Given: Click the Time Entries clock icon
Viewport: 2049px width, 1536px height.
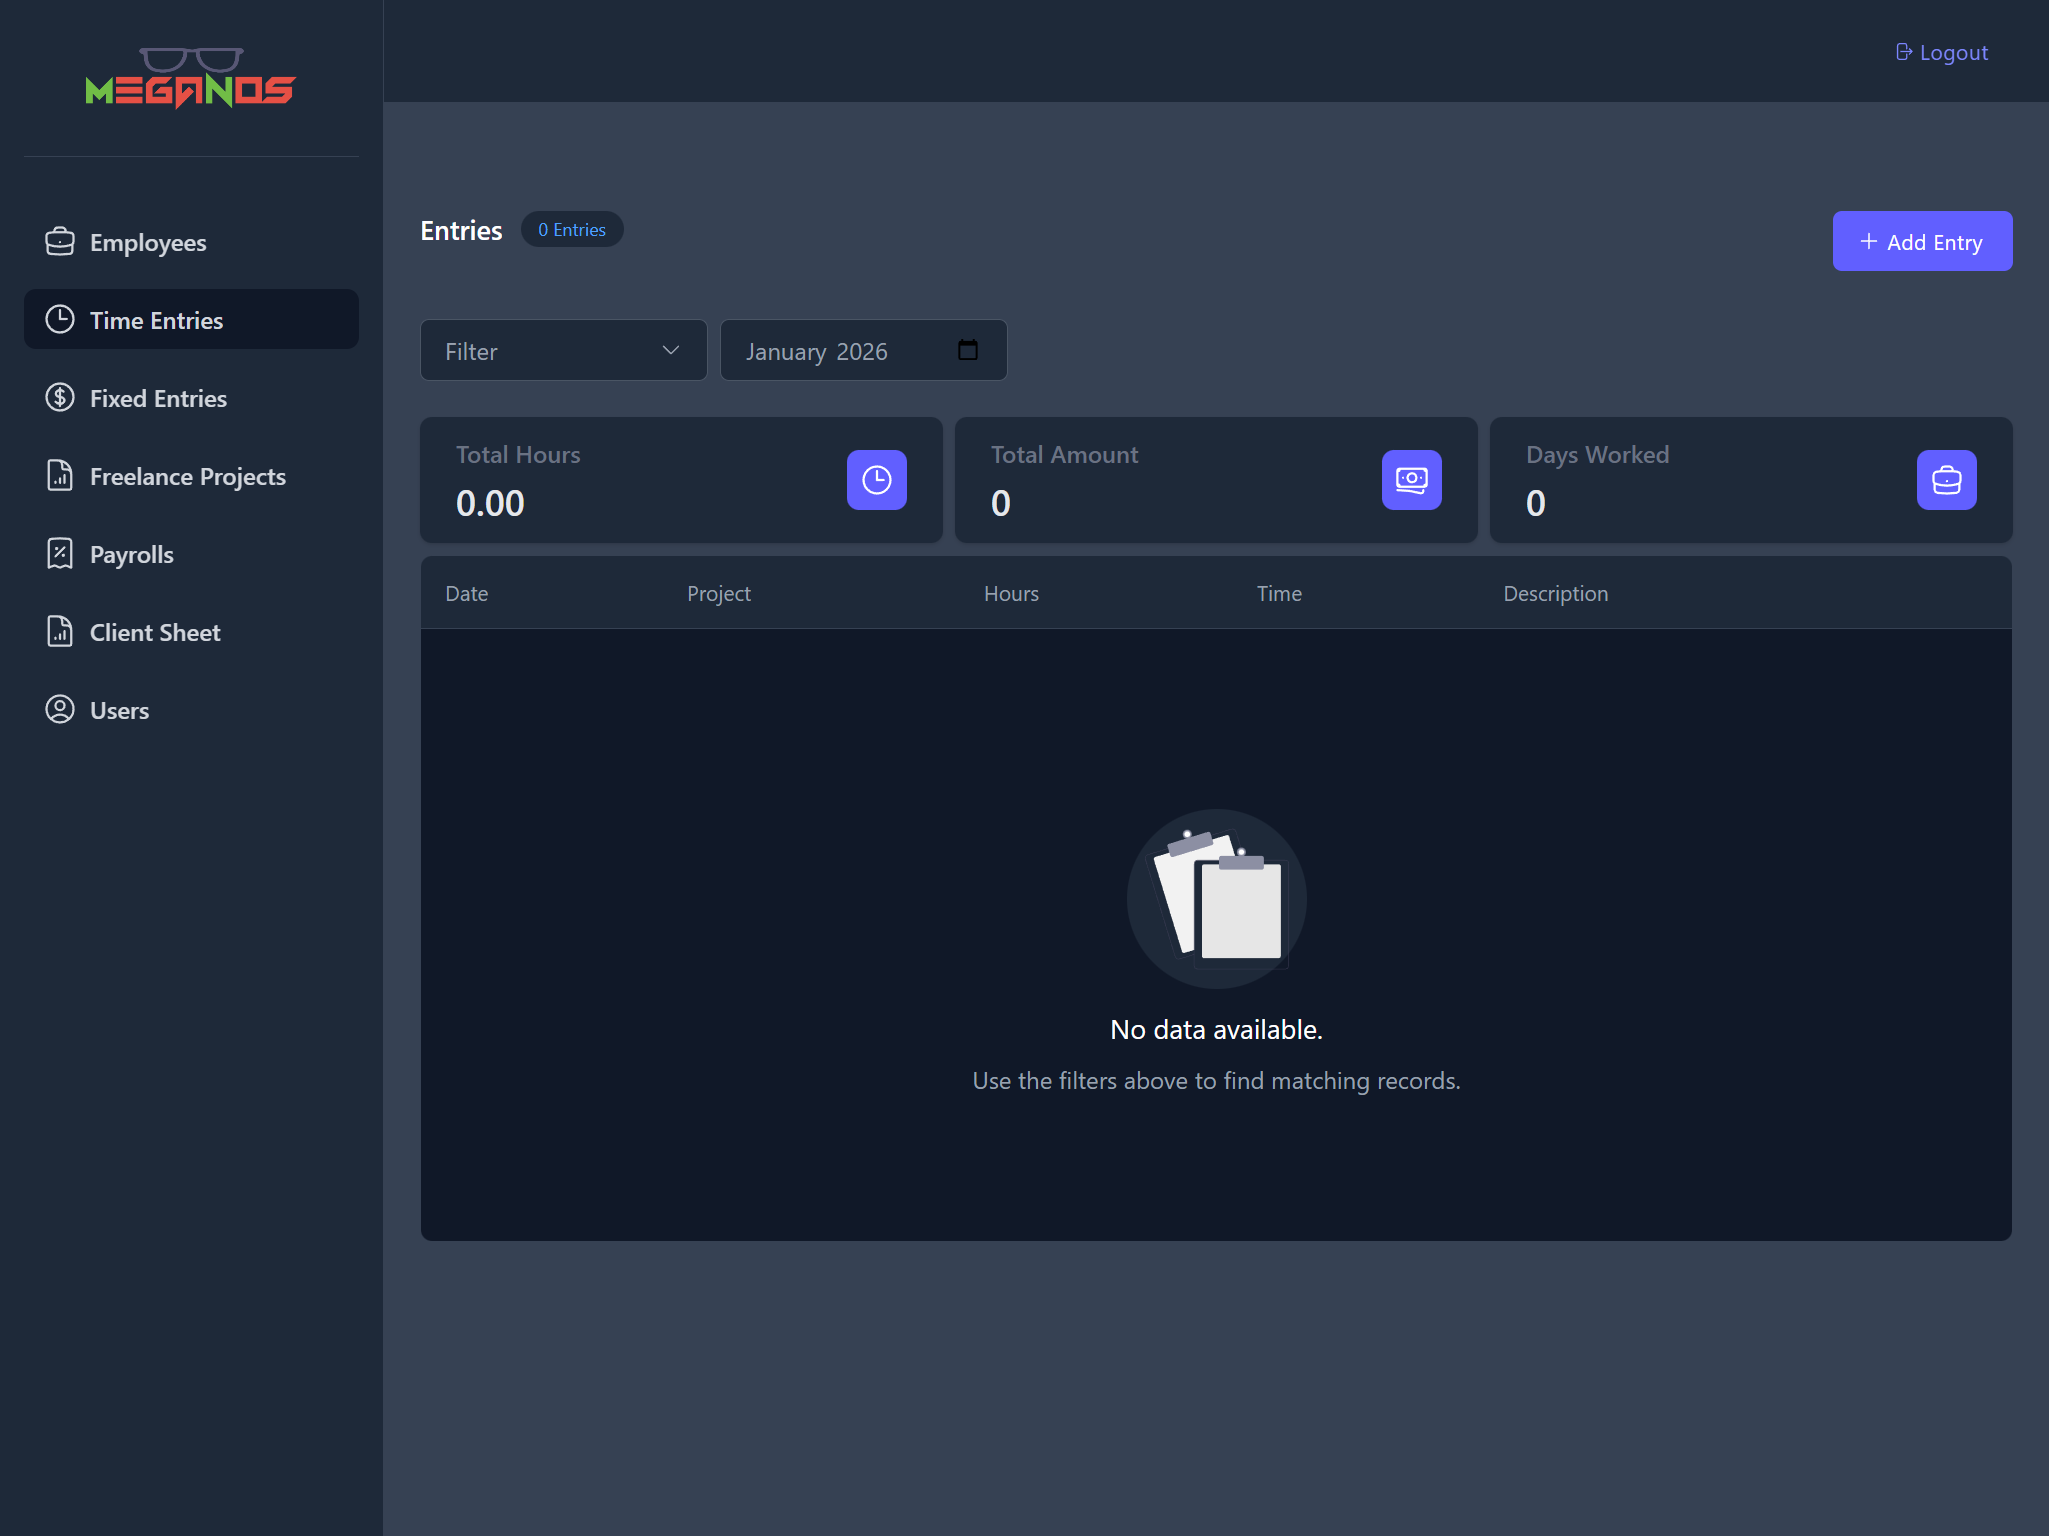Looking at the screenshot, I should coord(60,319).
